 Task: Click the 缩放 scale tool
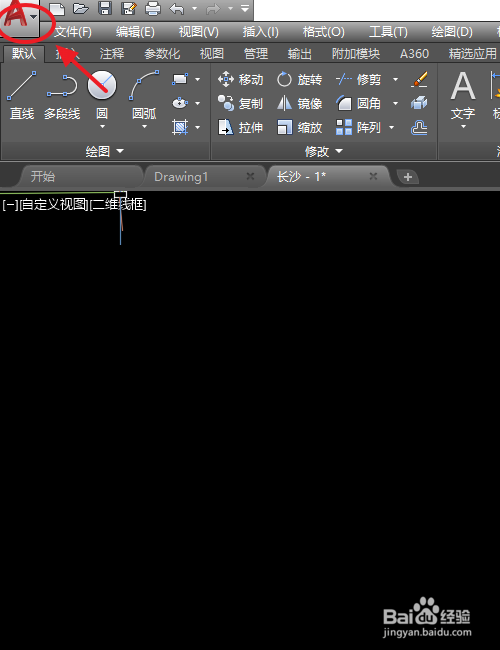pyautogui.click(x=299, y=127)
